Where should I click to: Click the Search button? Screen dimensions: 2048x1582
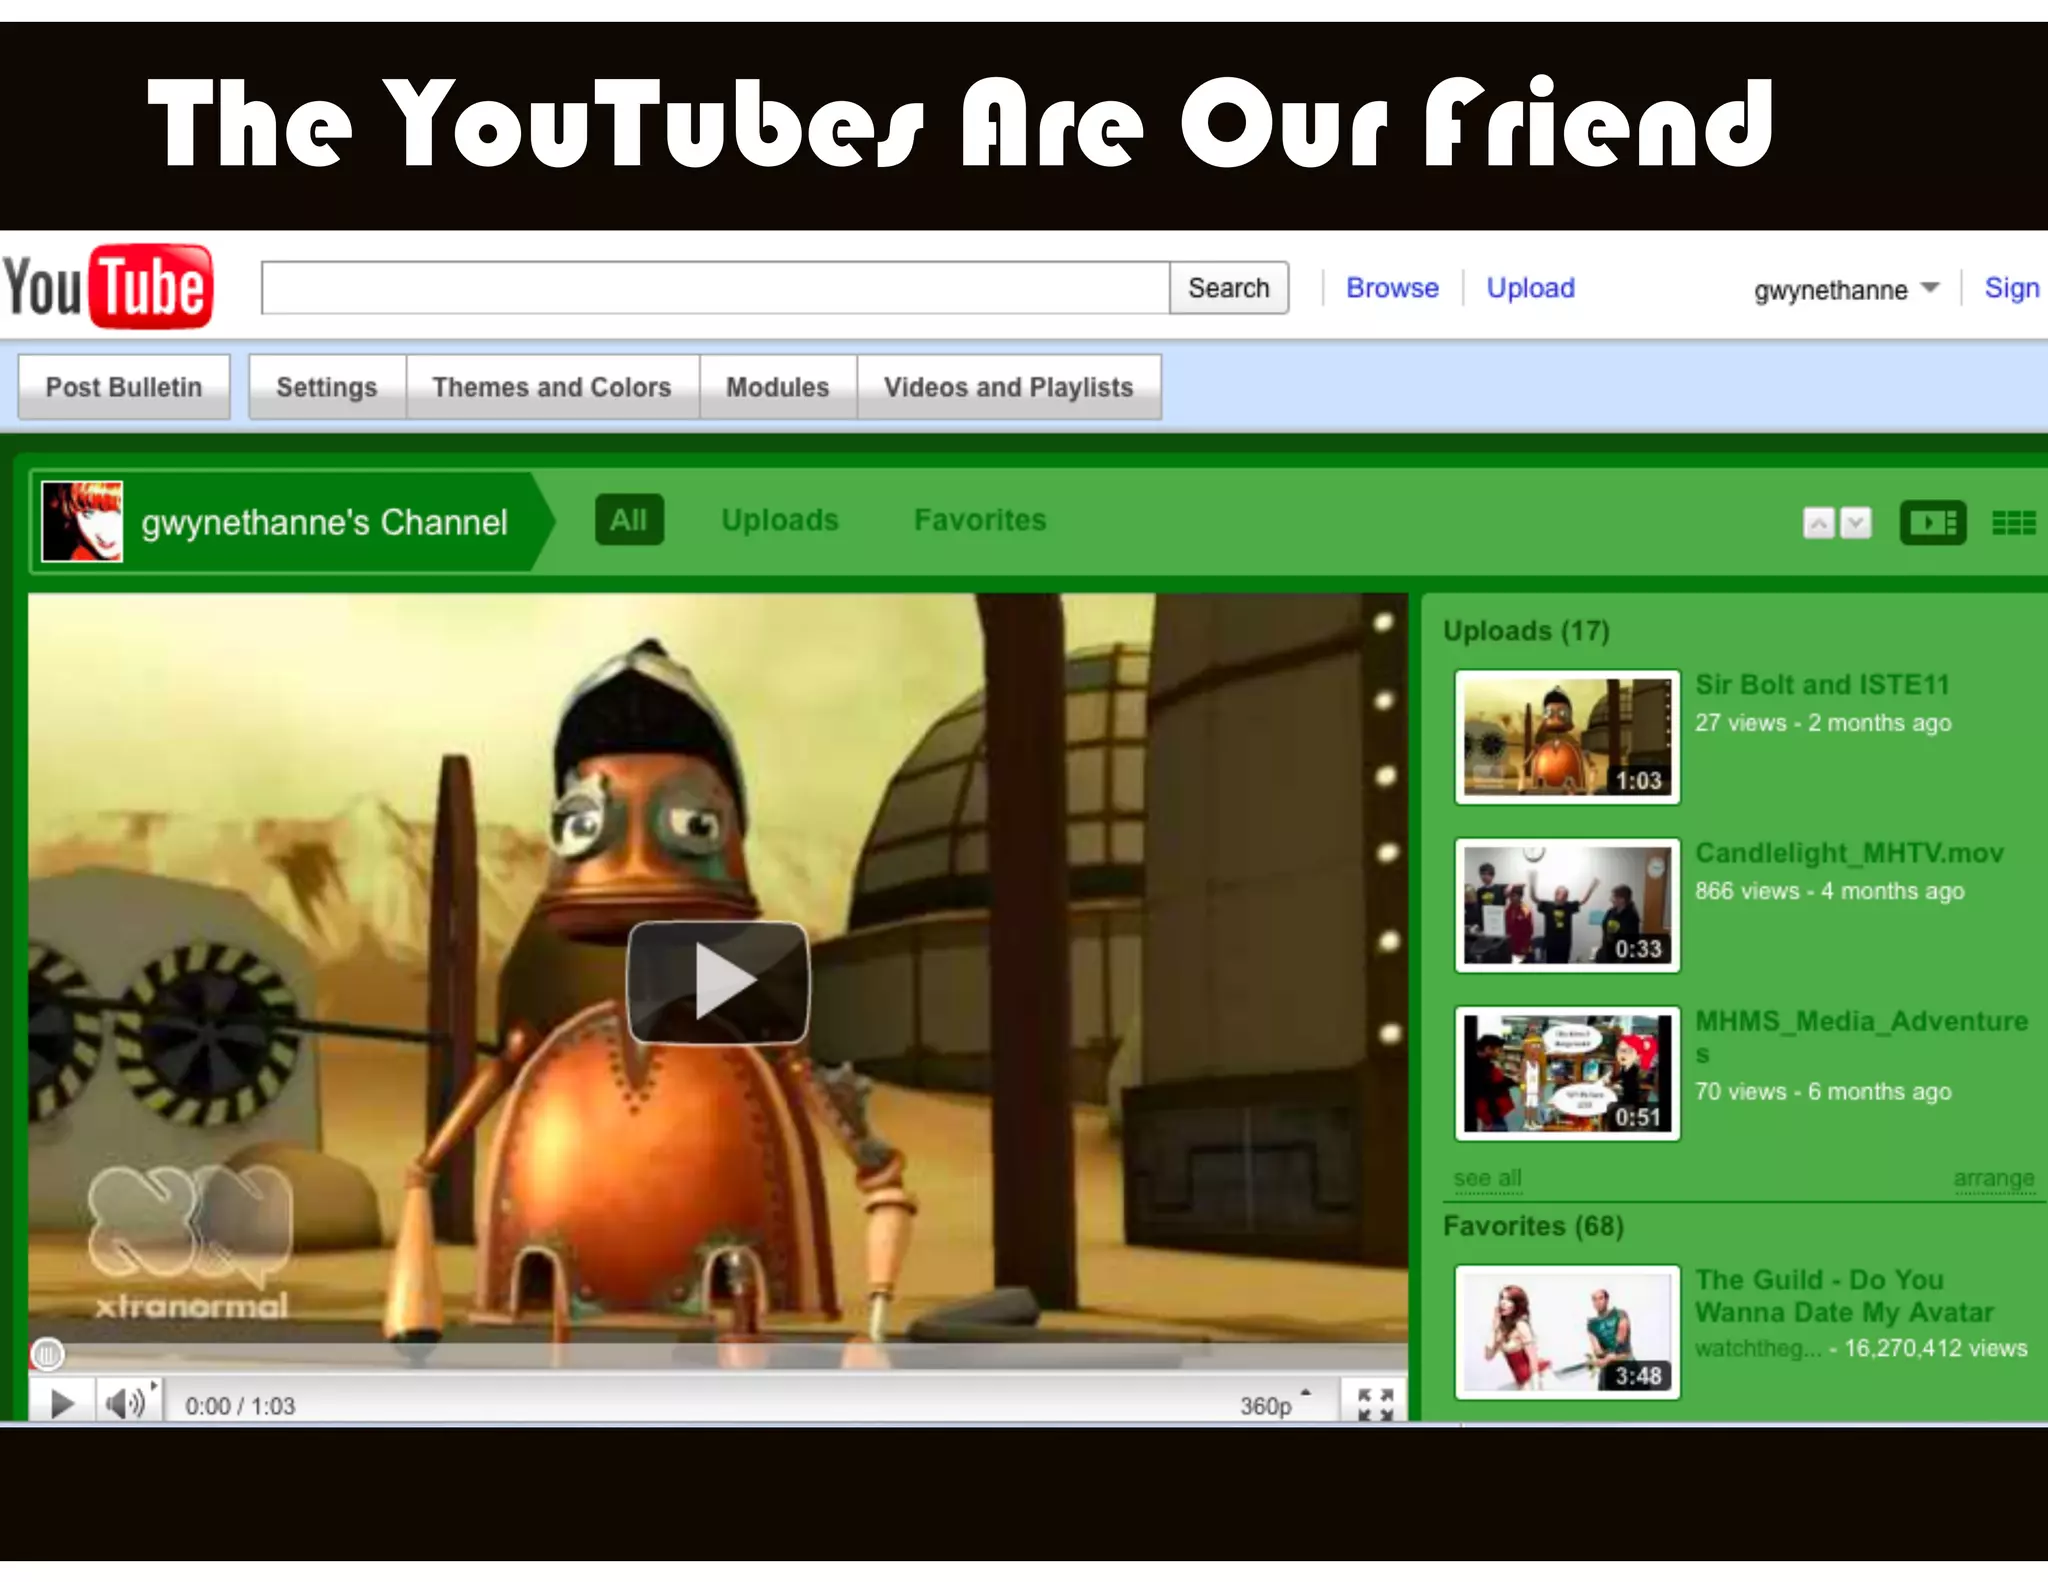tap(1229, 288)
